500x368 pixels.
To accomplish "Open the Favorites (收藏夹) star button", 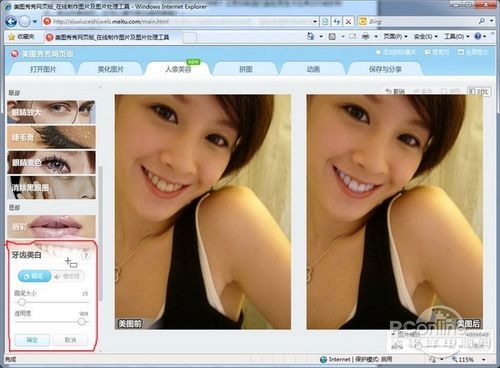I will 21,37.
